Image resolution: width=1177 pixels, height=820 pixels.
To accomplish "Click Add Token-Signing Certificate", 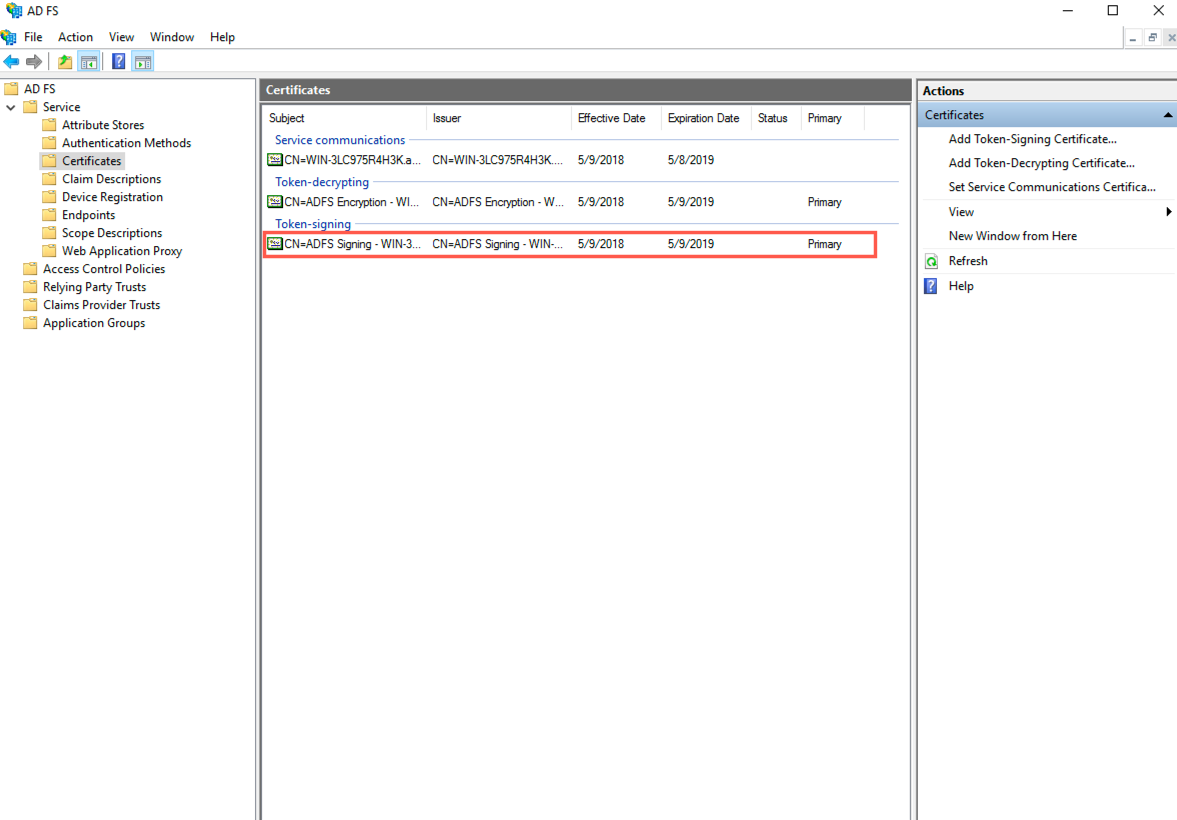I will click(1032, 139).
